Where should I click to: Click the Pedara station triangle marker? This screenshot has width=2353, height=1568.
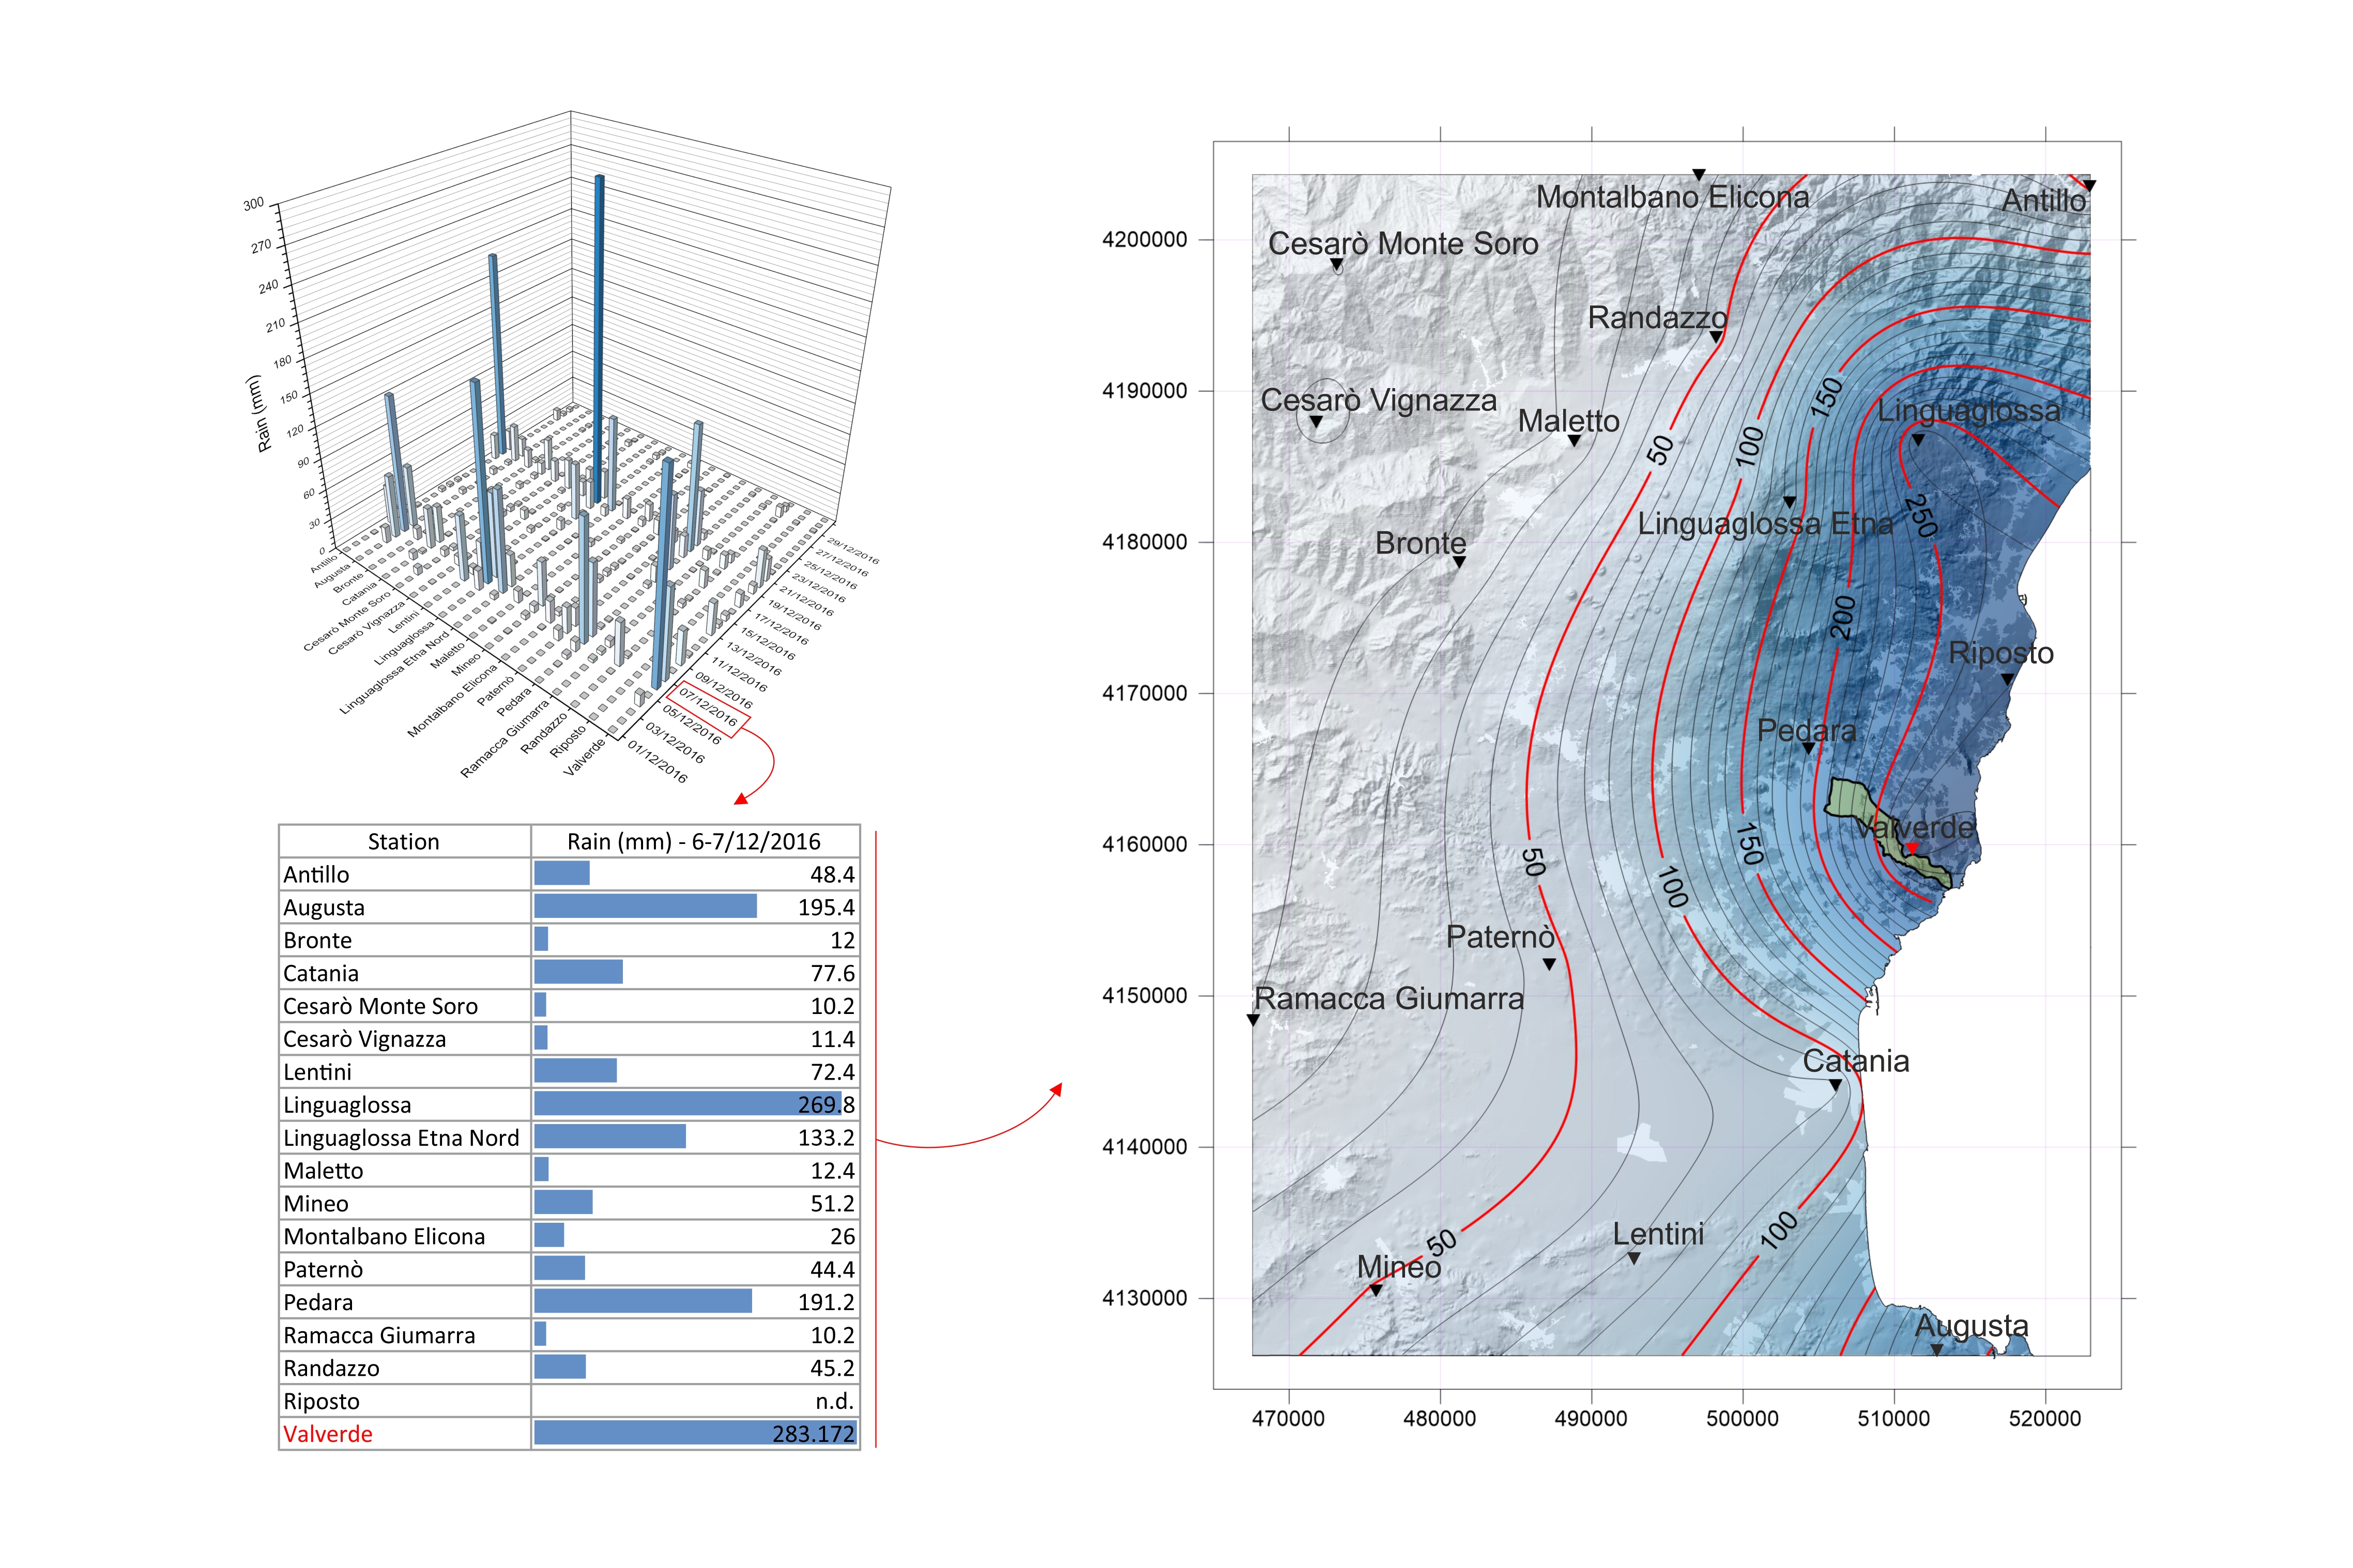[1808, 748]
